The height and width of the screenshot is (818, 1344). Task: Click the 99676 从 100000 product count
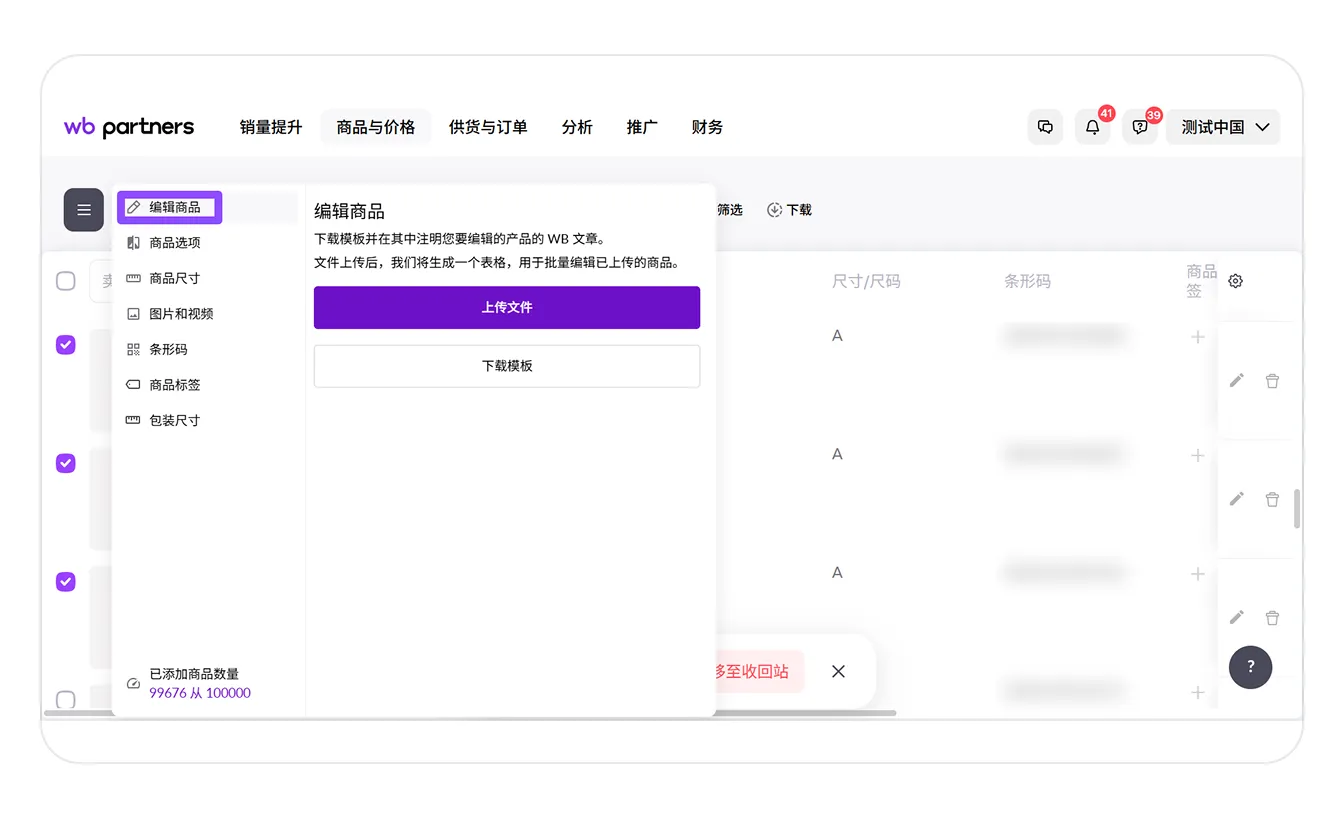[x=200, y=693]
